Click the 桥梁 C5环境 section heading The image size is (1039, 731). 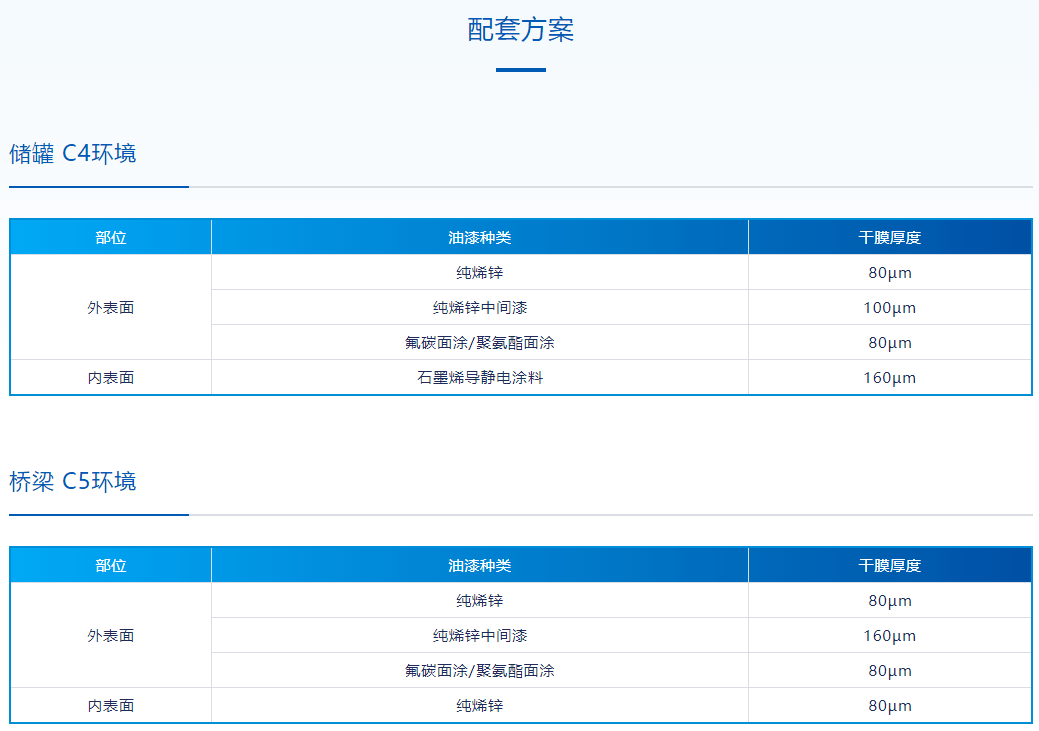pos(73,482)
